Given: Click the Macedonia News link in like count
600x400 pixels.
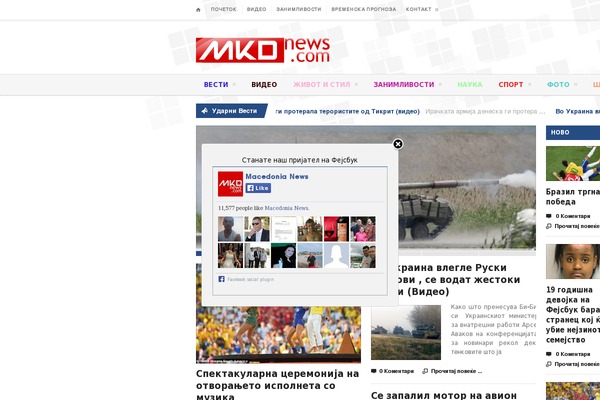Looking at the screenshot, I should [287, 208].
